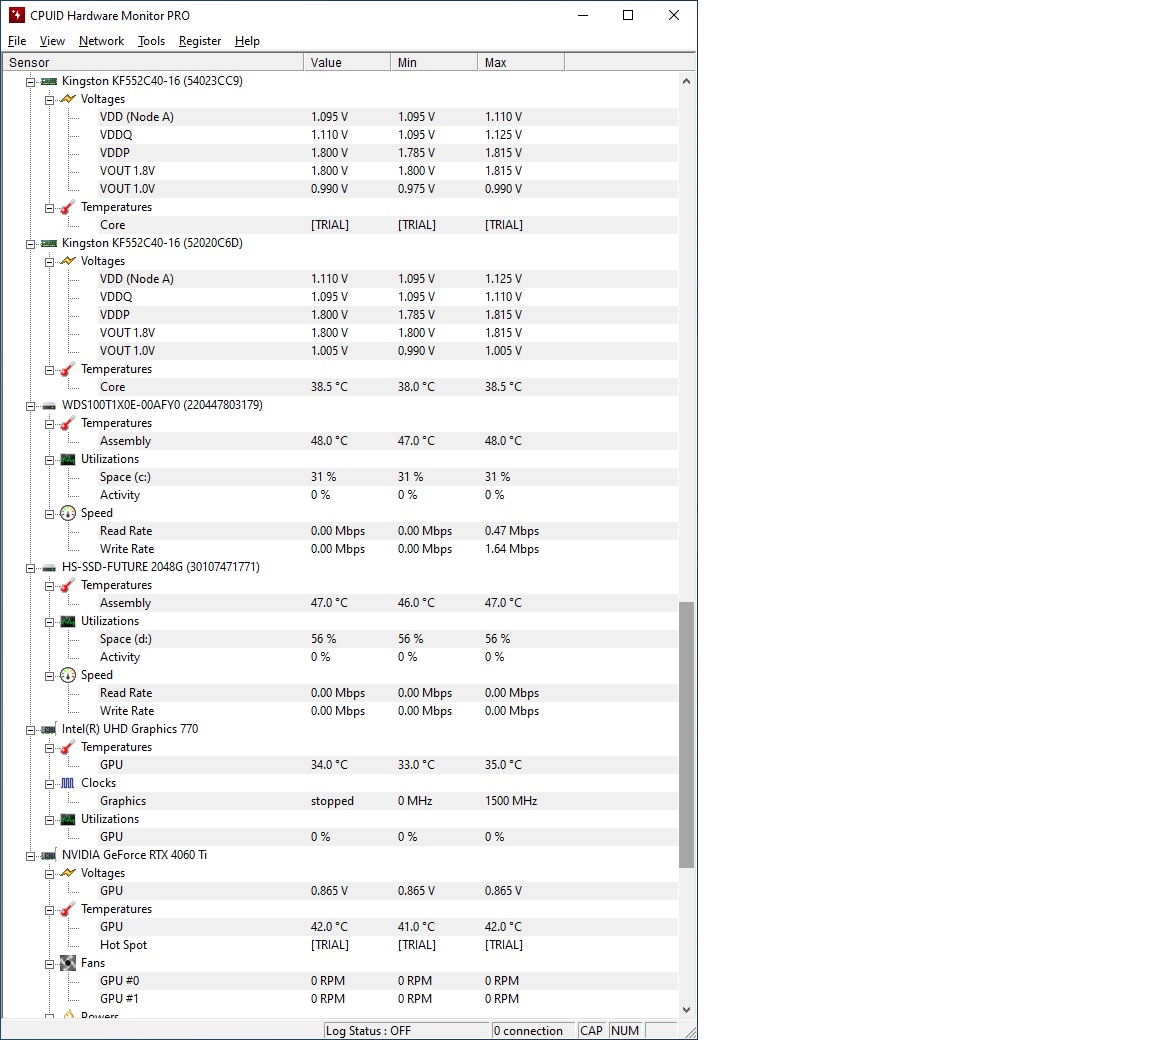The image size is (1152, 1040).
Task: Click the Voltages icon under Kingston (52020C6D)
Action: [x=68, y=261]
